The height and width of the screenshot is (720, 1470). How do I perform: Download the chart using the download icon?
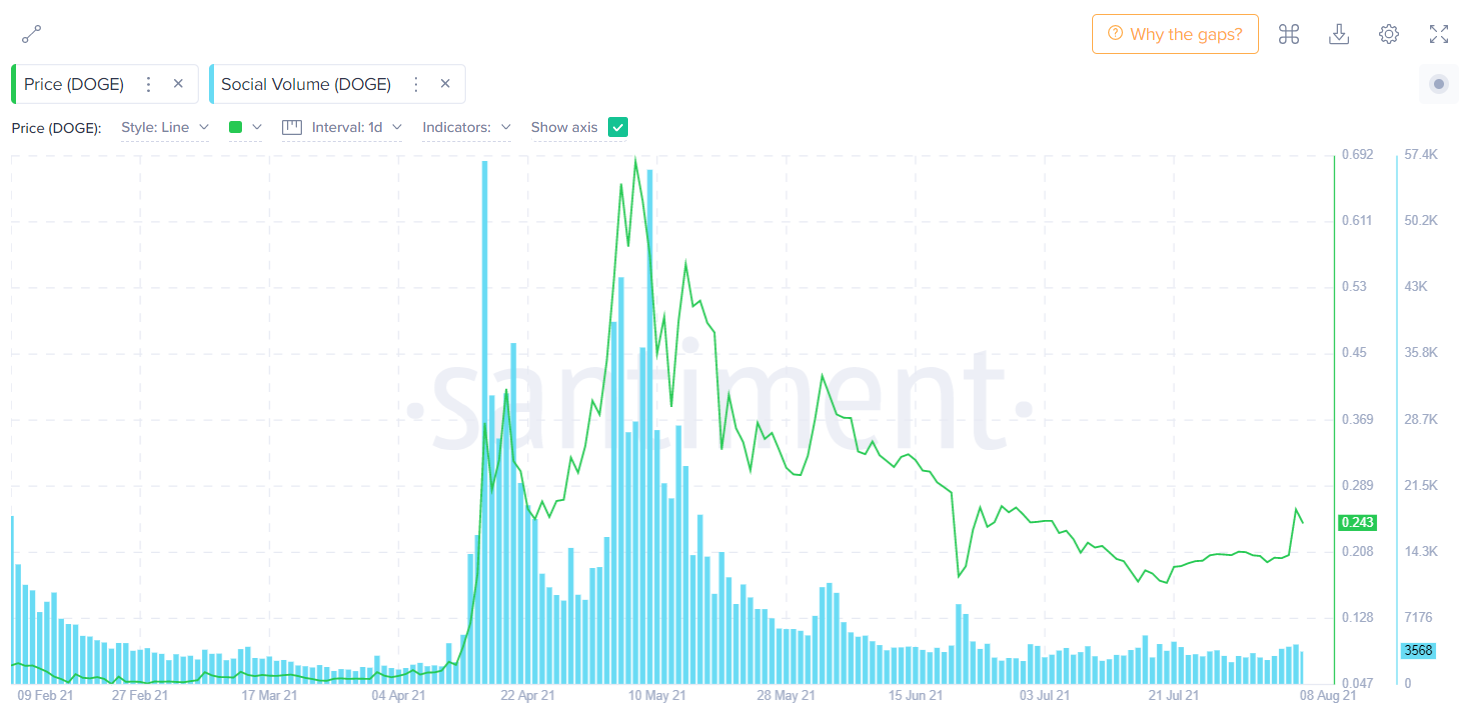[x=1339, y=34]
